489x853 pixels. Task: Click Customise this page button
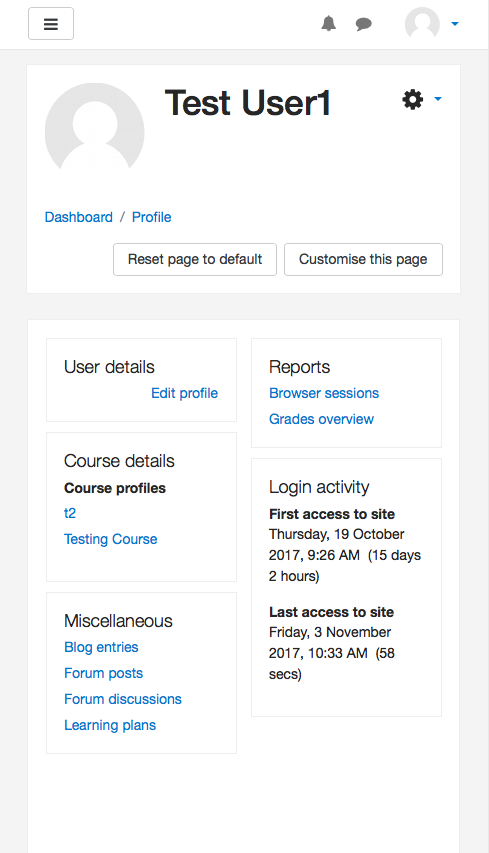coord(363,259)
